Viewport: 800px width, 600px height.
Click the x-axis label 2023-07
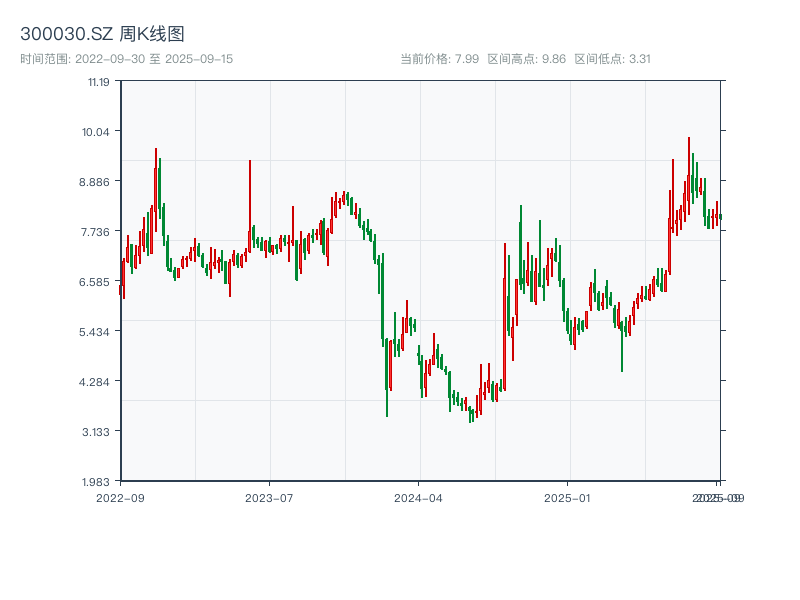[x=269, y=498]
